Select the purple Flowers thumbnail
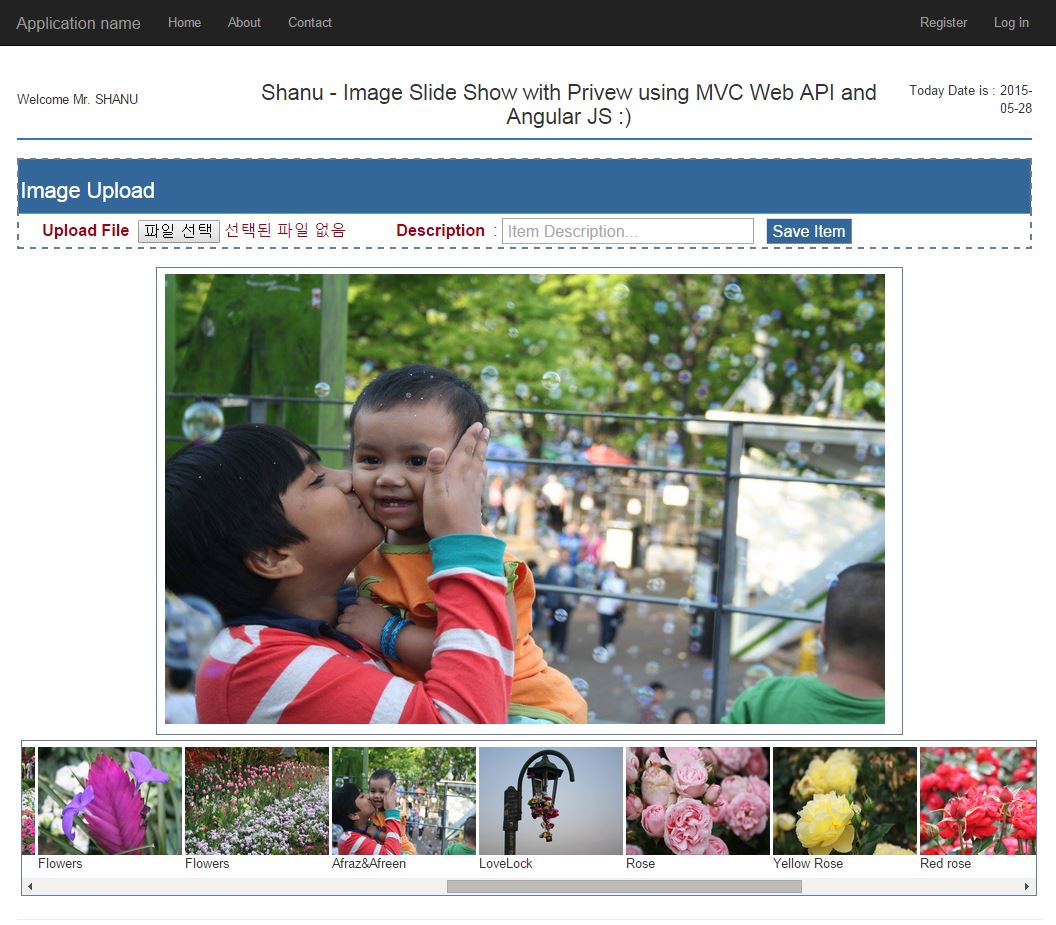1056x925 pixels. pyautogui.click(x=110, y=800)
